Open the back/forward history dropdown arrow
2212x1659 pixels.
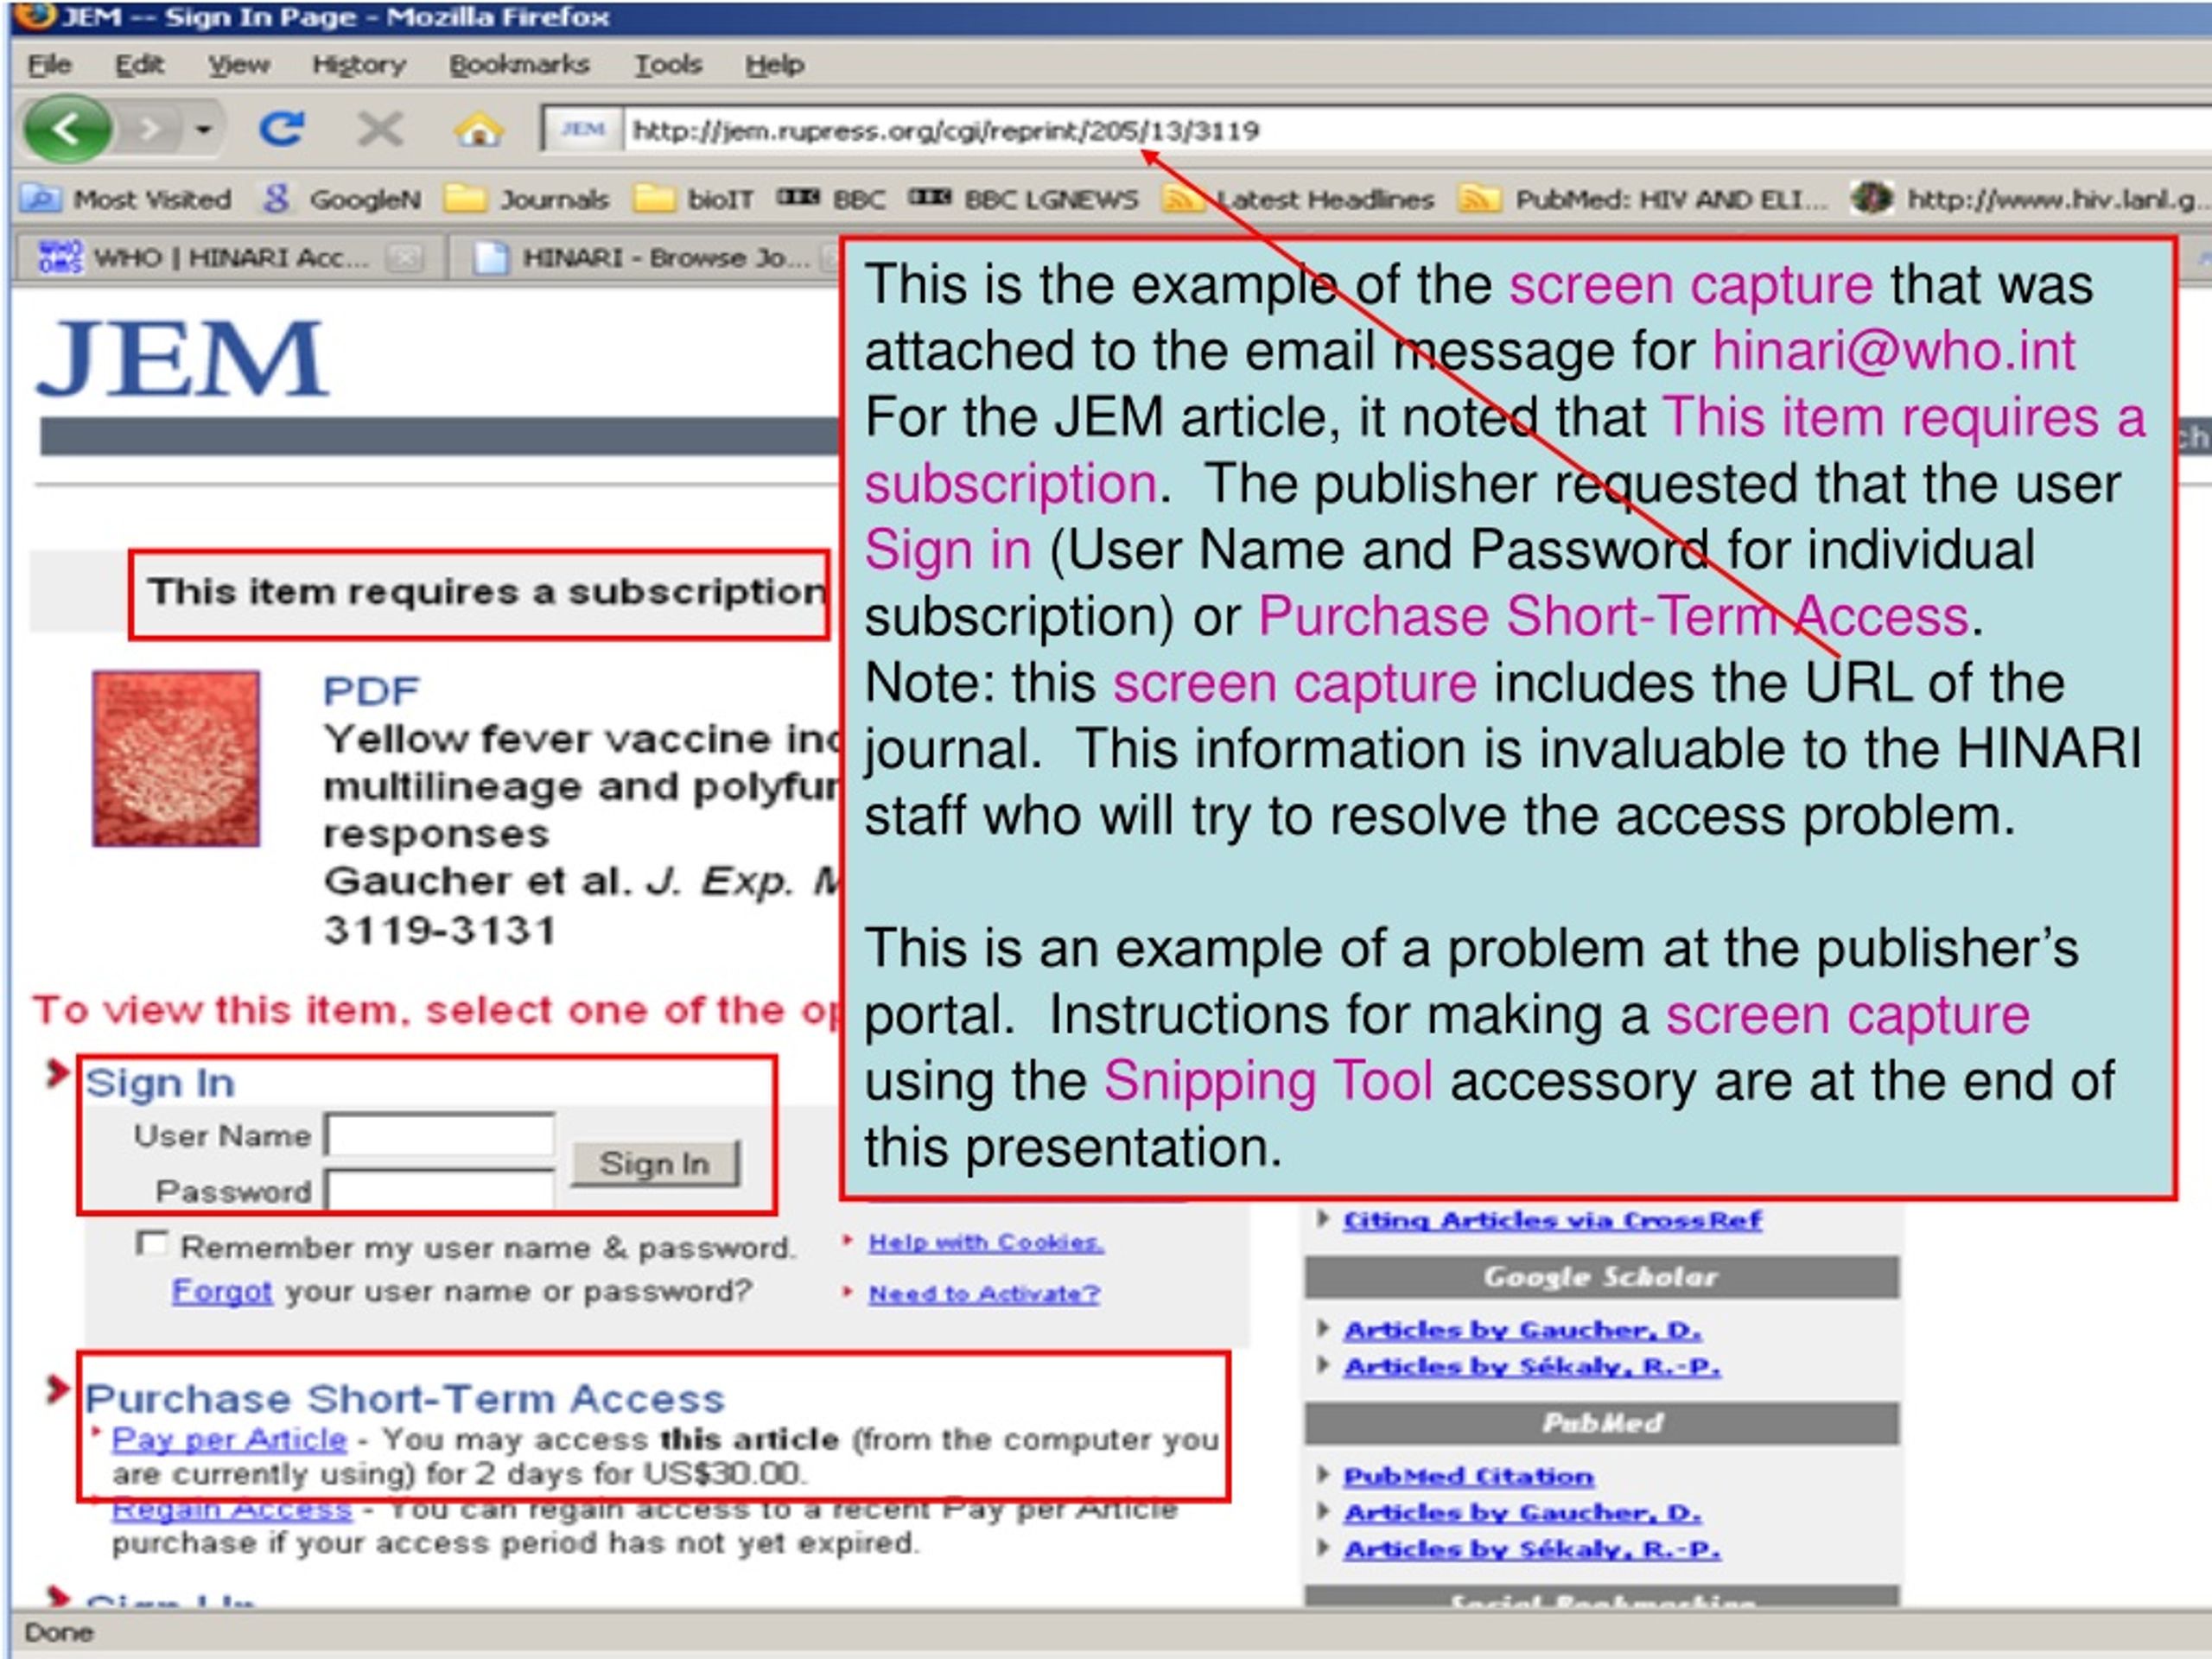click(x=204, y=129)
